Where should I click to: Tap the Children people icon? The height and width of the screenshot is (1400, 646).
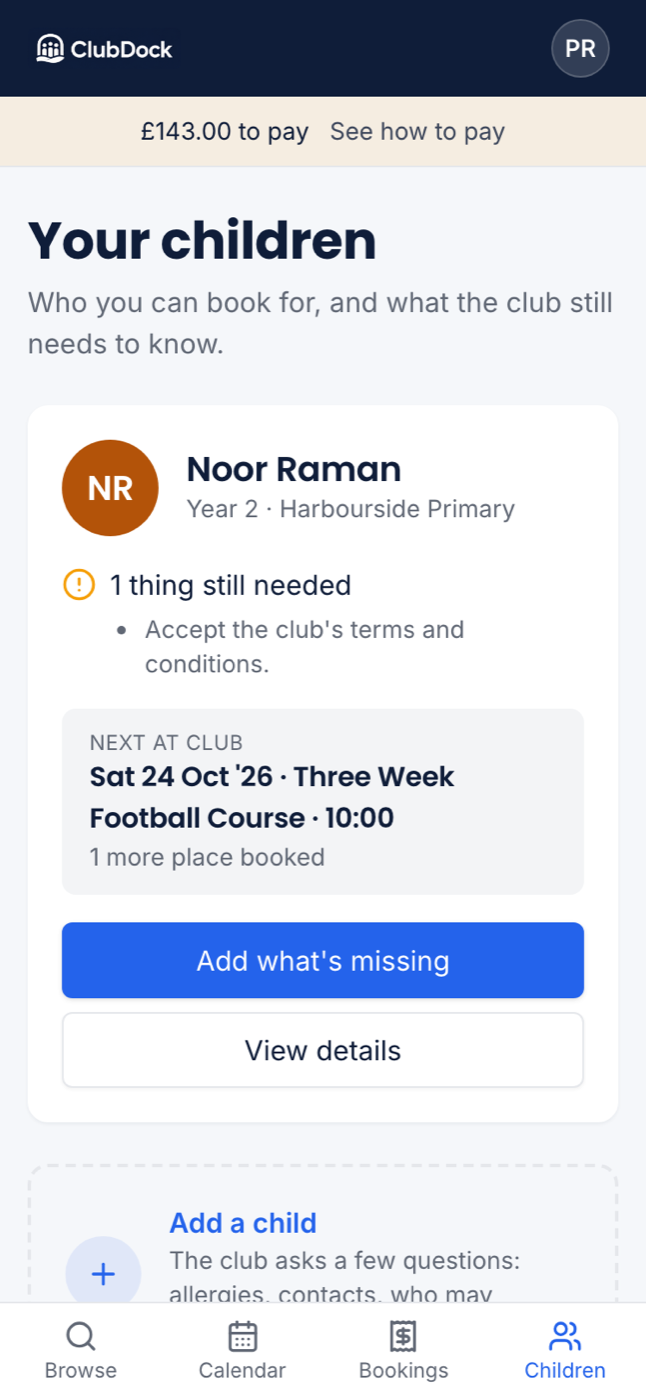click(x=565, y=1336)
